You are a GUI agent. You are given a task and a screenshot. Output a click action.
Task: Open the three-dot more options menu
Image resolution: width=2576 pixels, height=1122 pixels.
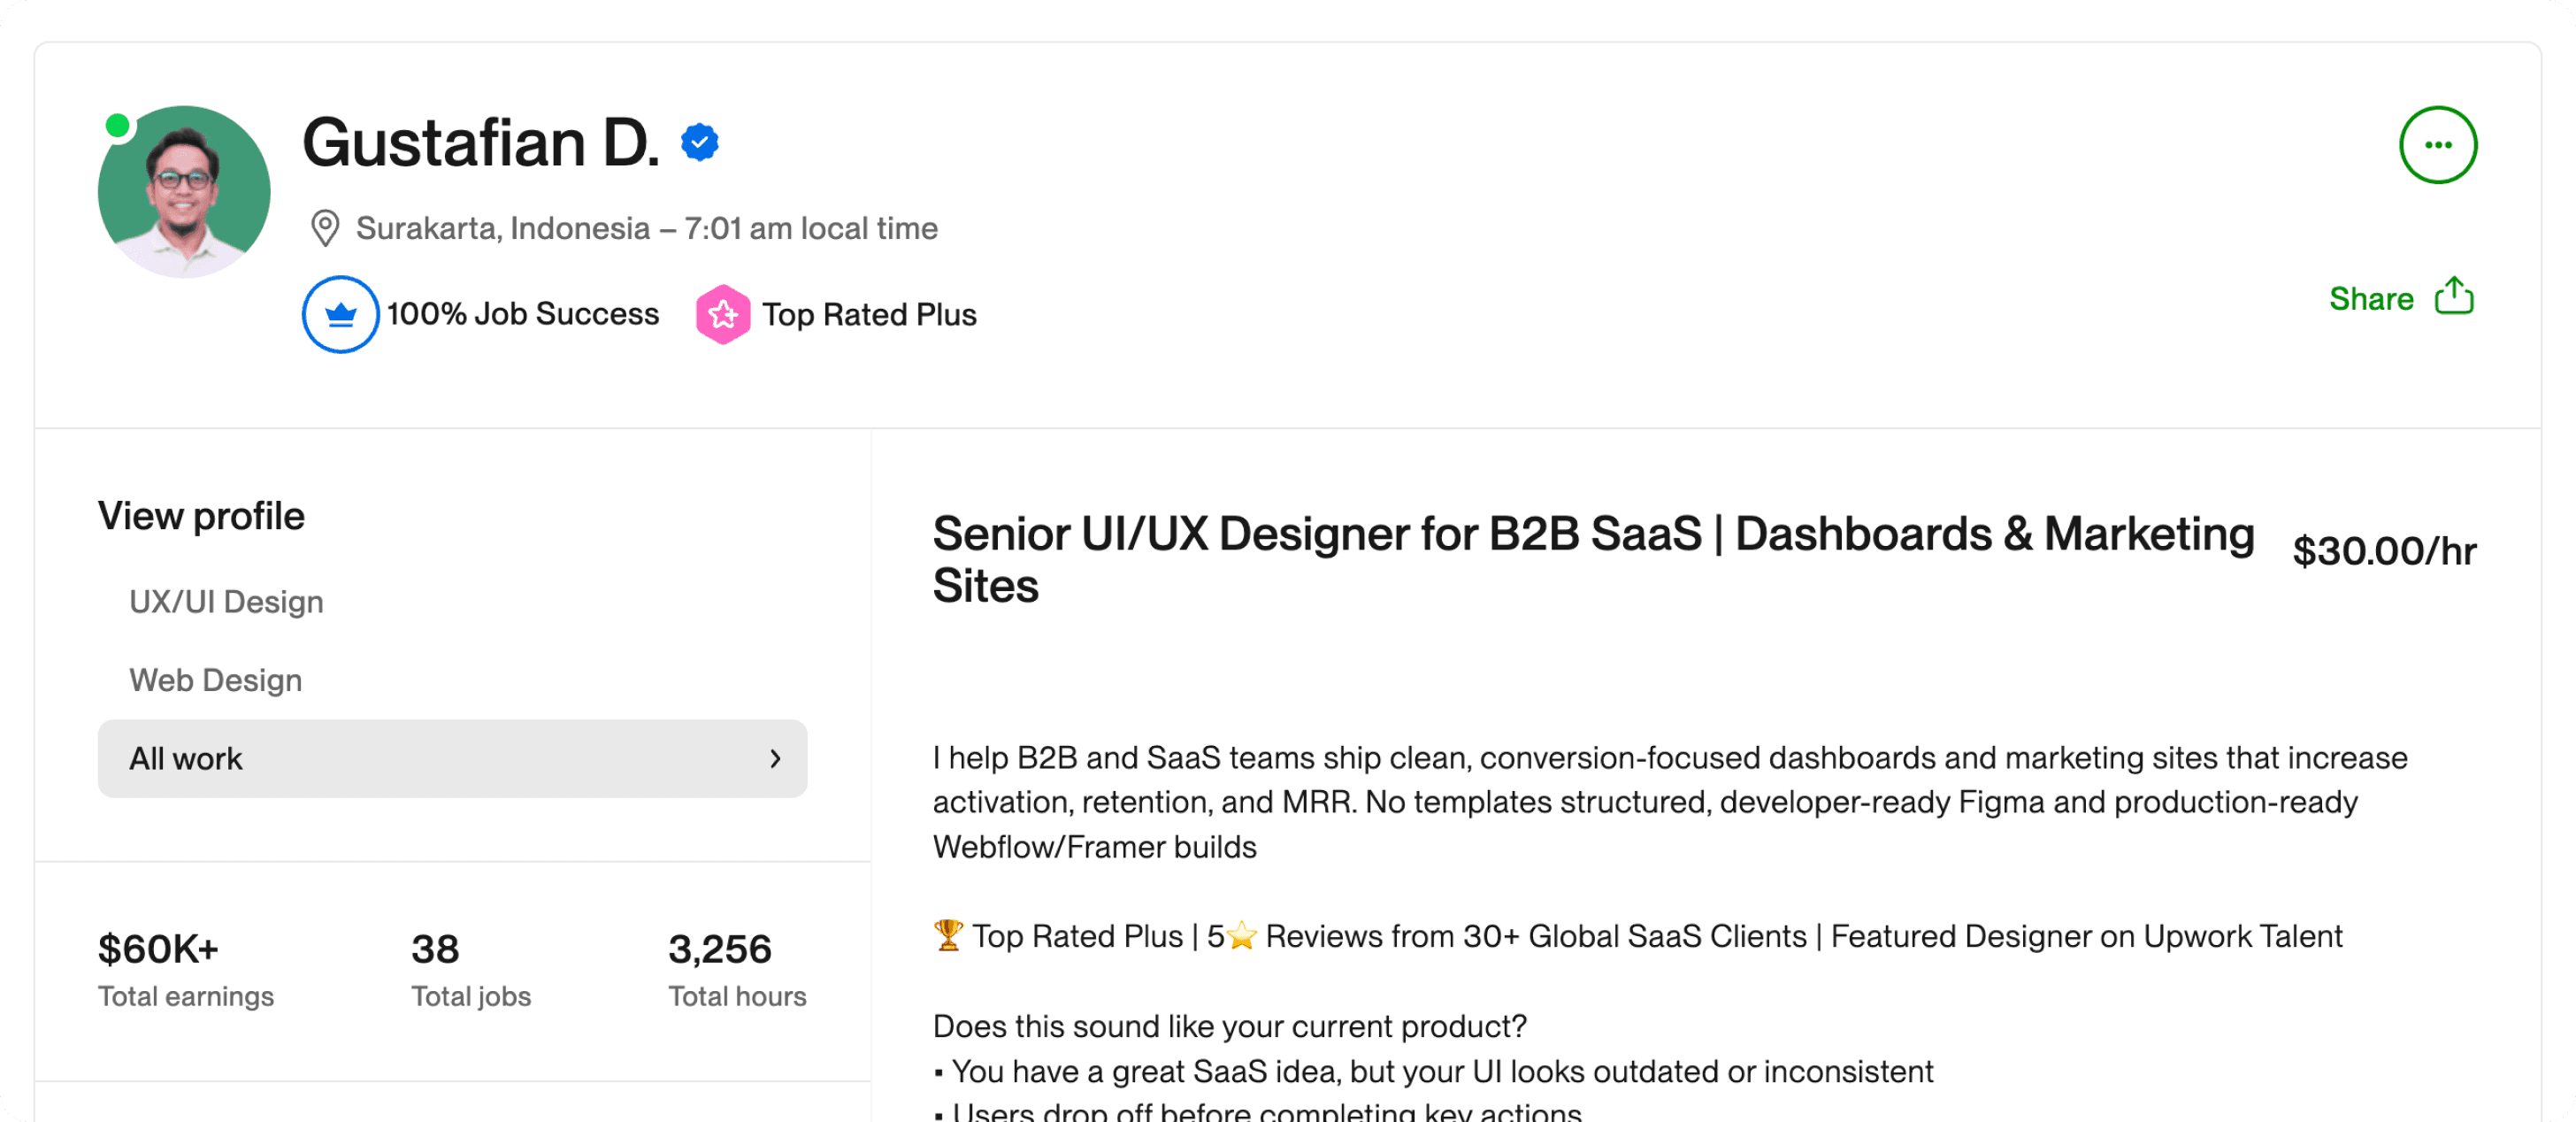click(x=2437, y=145)
